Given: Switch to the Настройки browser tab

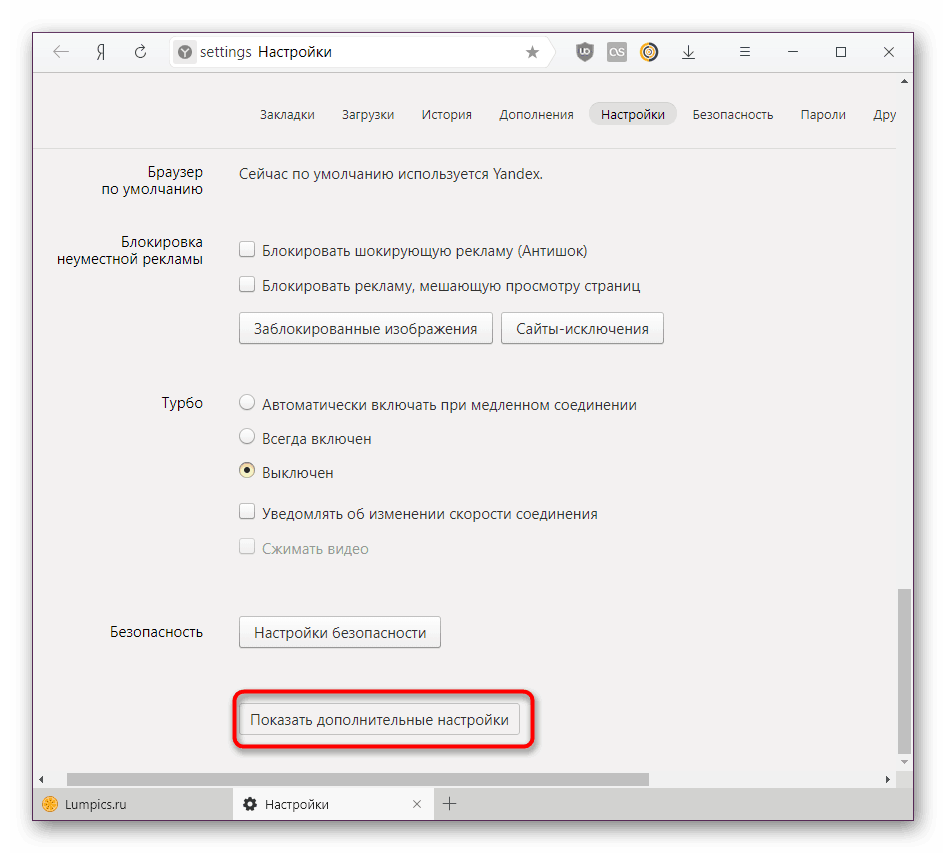Looking at the screenshot, I should 333,804.
